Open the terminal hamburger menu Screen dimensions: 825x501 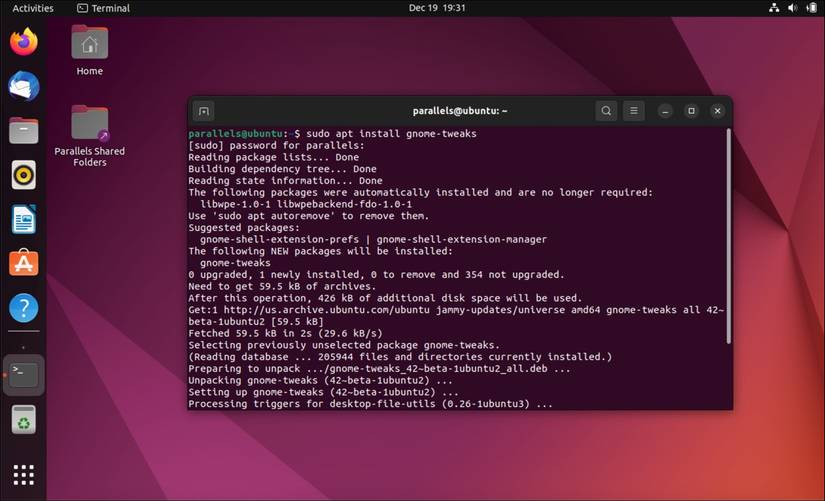click(x=633, y=111)
